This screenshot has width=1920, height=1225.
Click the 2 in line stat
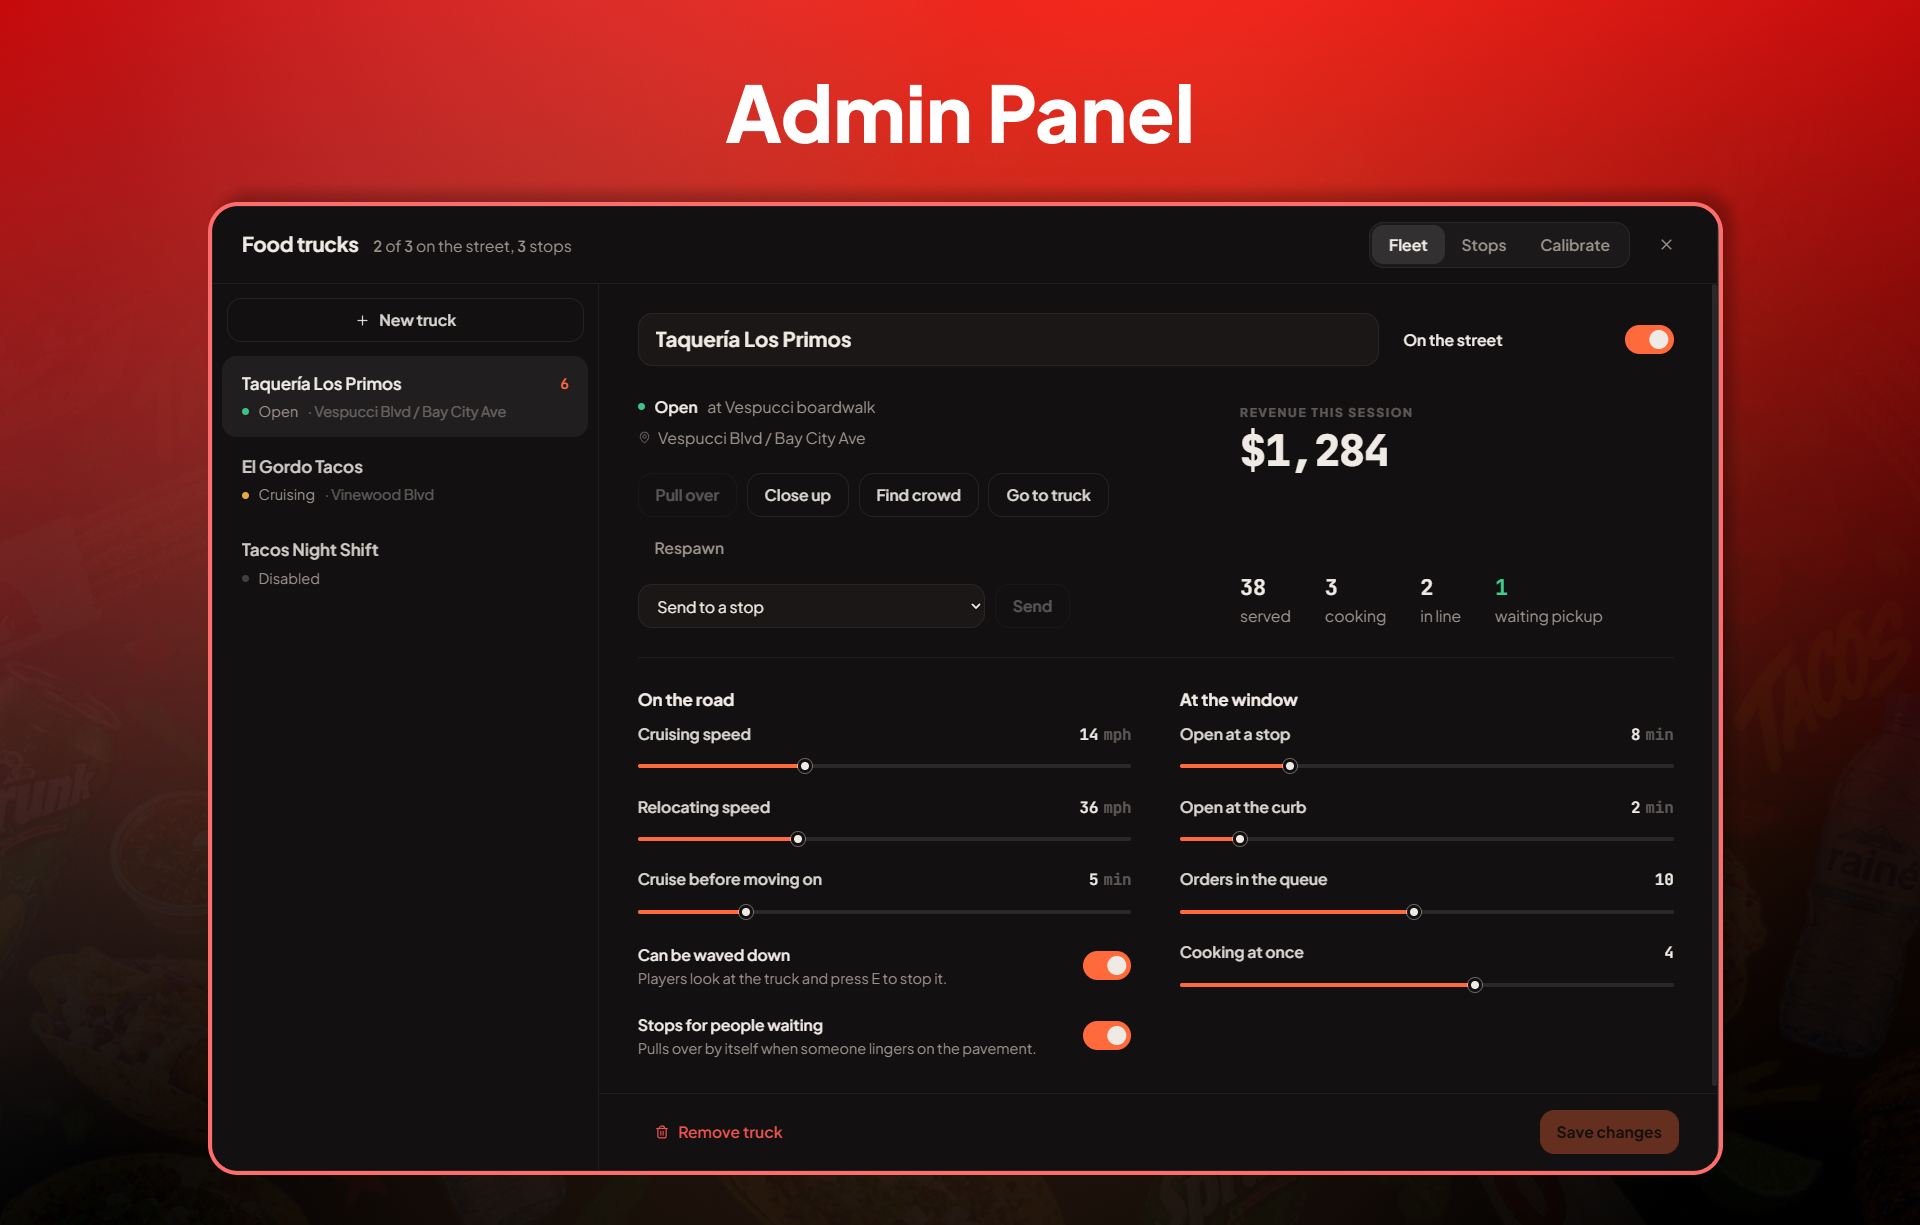click(1440, 600)
